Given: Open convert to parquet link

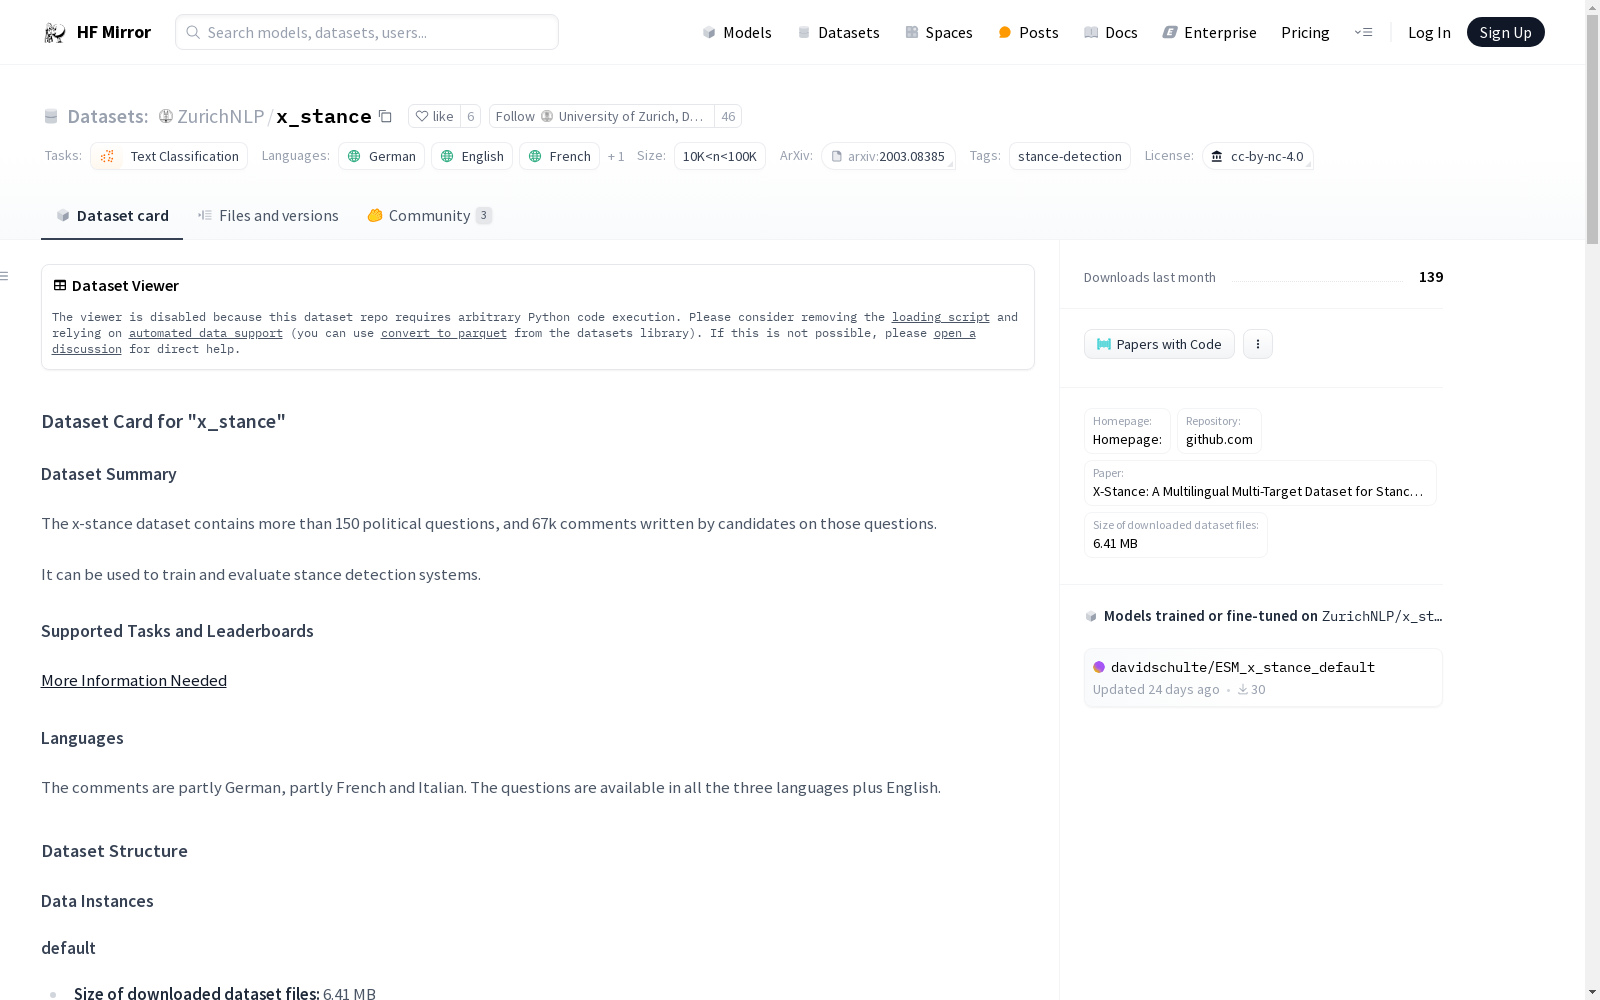Looking at the screenshot, I should coord(444,333).
